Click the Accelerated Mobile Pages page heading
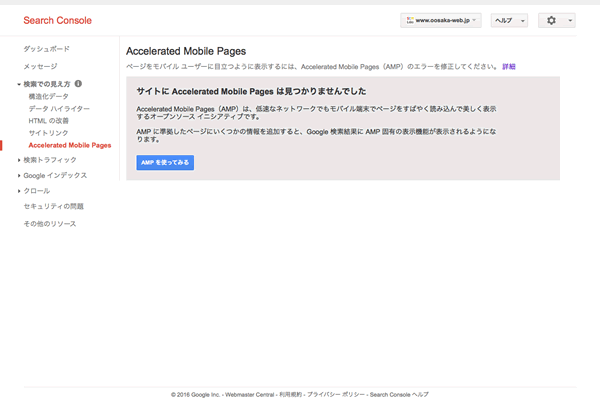The image size is (600, 400). point(186,51)
